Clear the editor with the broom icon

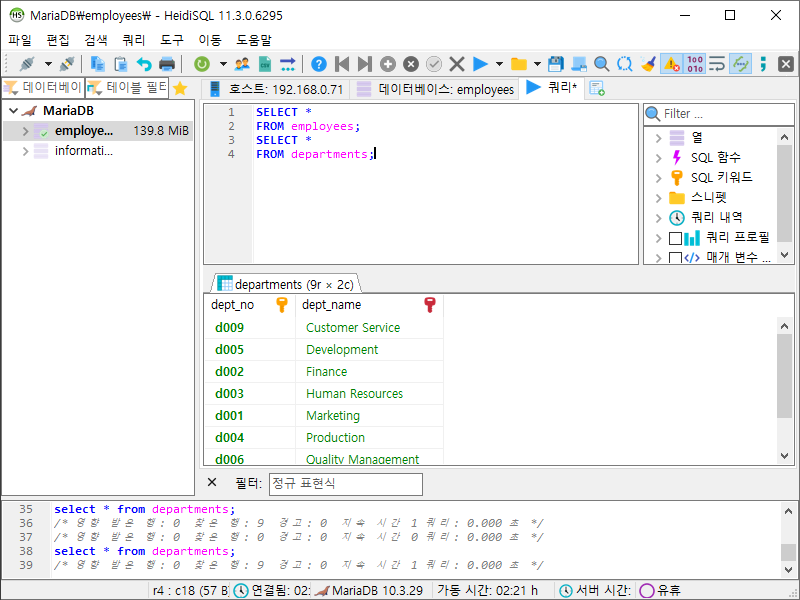(648, 64)
